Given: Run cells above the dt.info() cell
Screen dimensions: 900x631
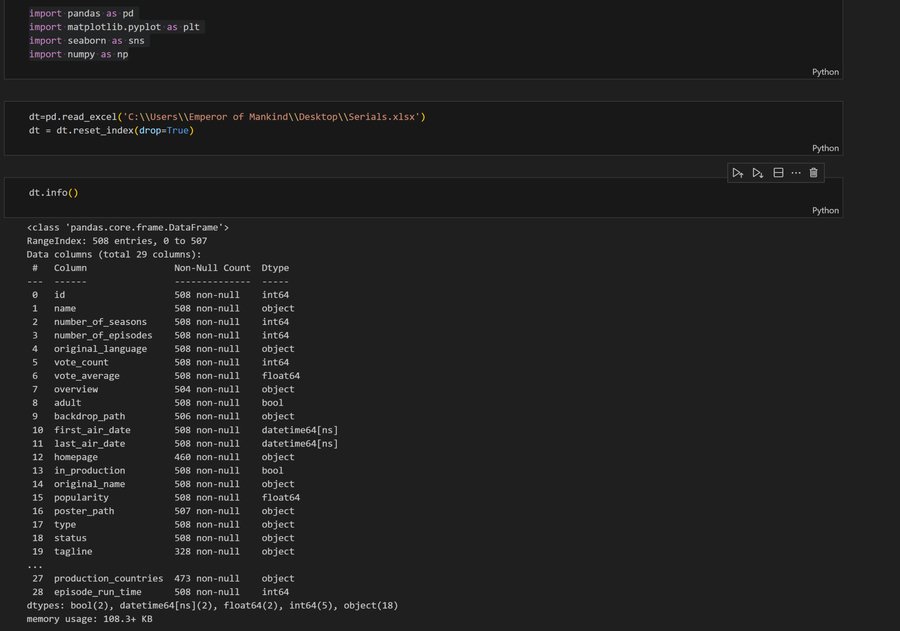Looking at the screenshot, I should 737,173.
